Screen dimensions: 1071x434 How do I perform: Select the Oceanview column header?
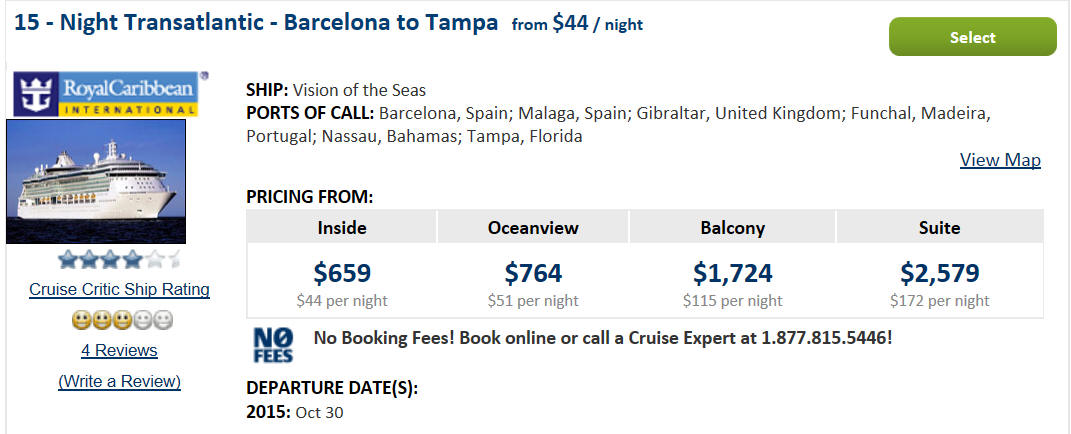(533, 228)
